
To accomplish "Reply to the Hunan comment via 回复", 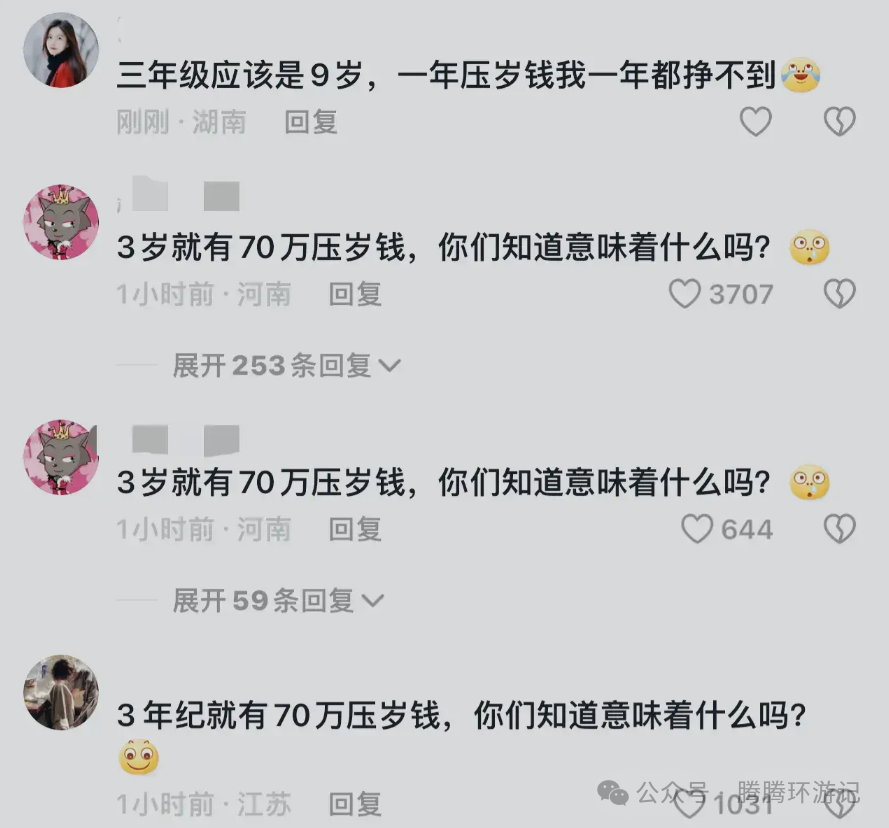I will (311, 122).
